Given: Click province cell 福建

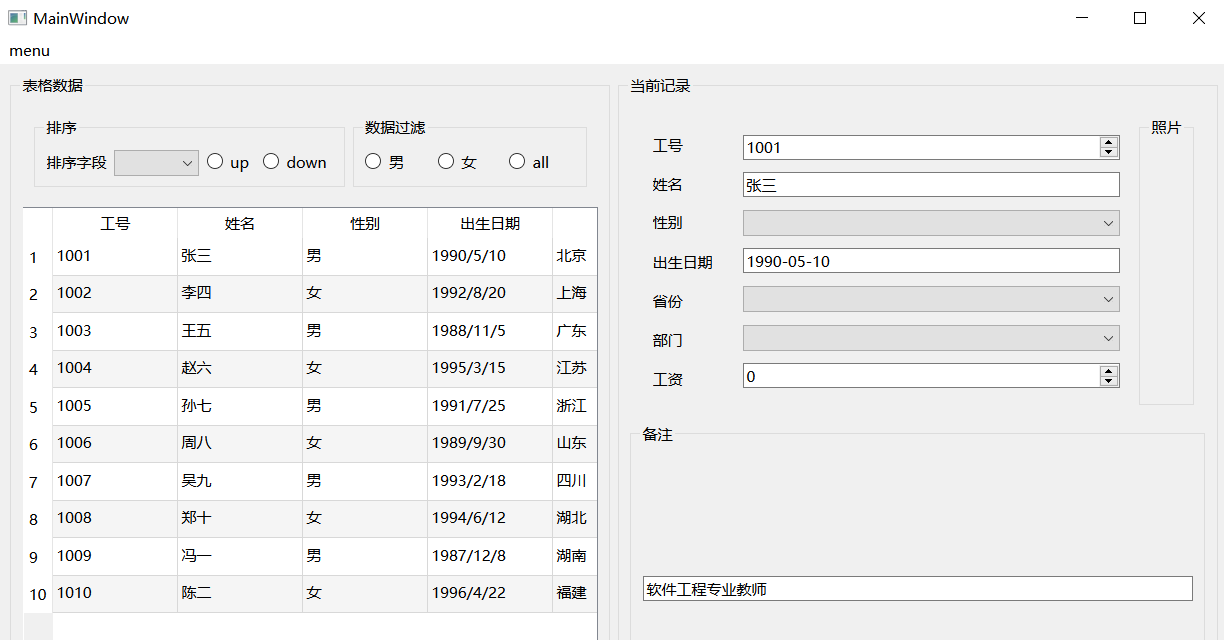Looking at the screenshot, I should (575, 594).
